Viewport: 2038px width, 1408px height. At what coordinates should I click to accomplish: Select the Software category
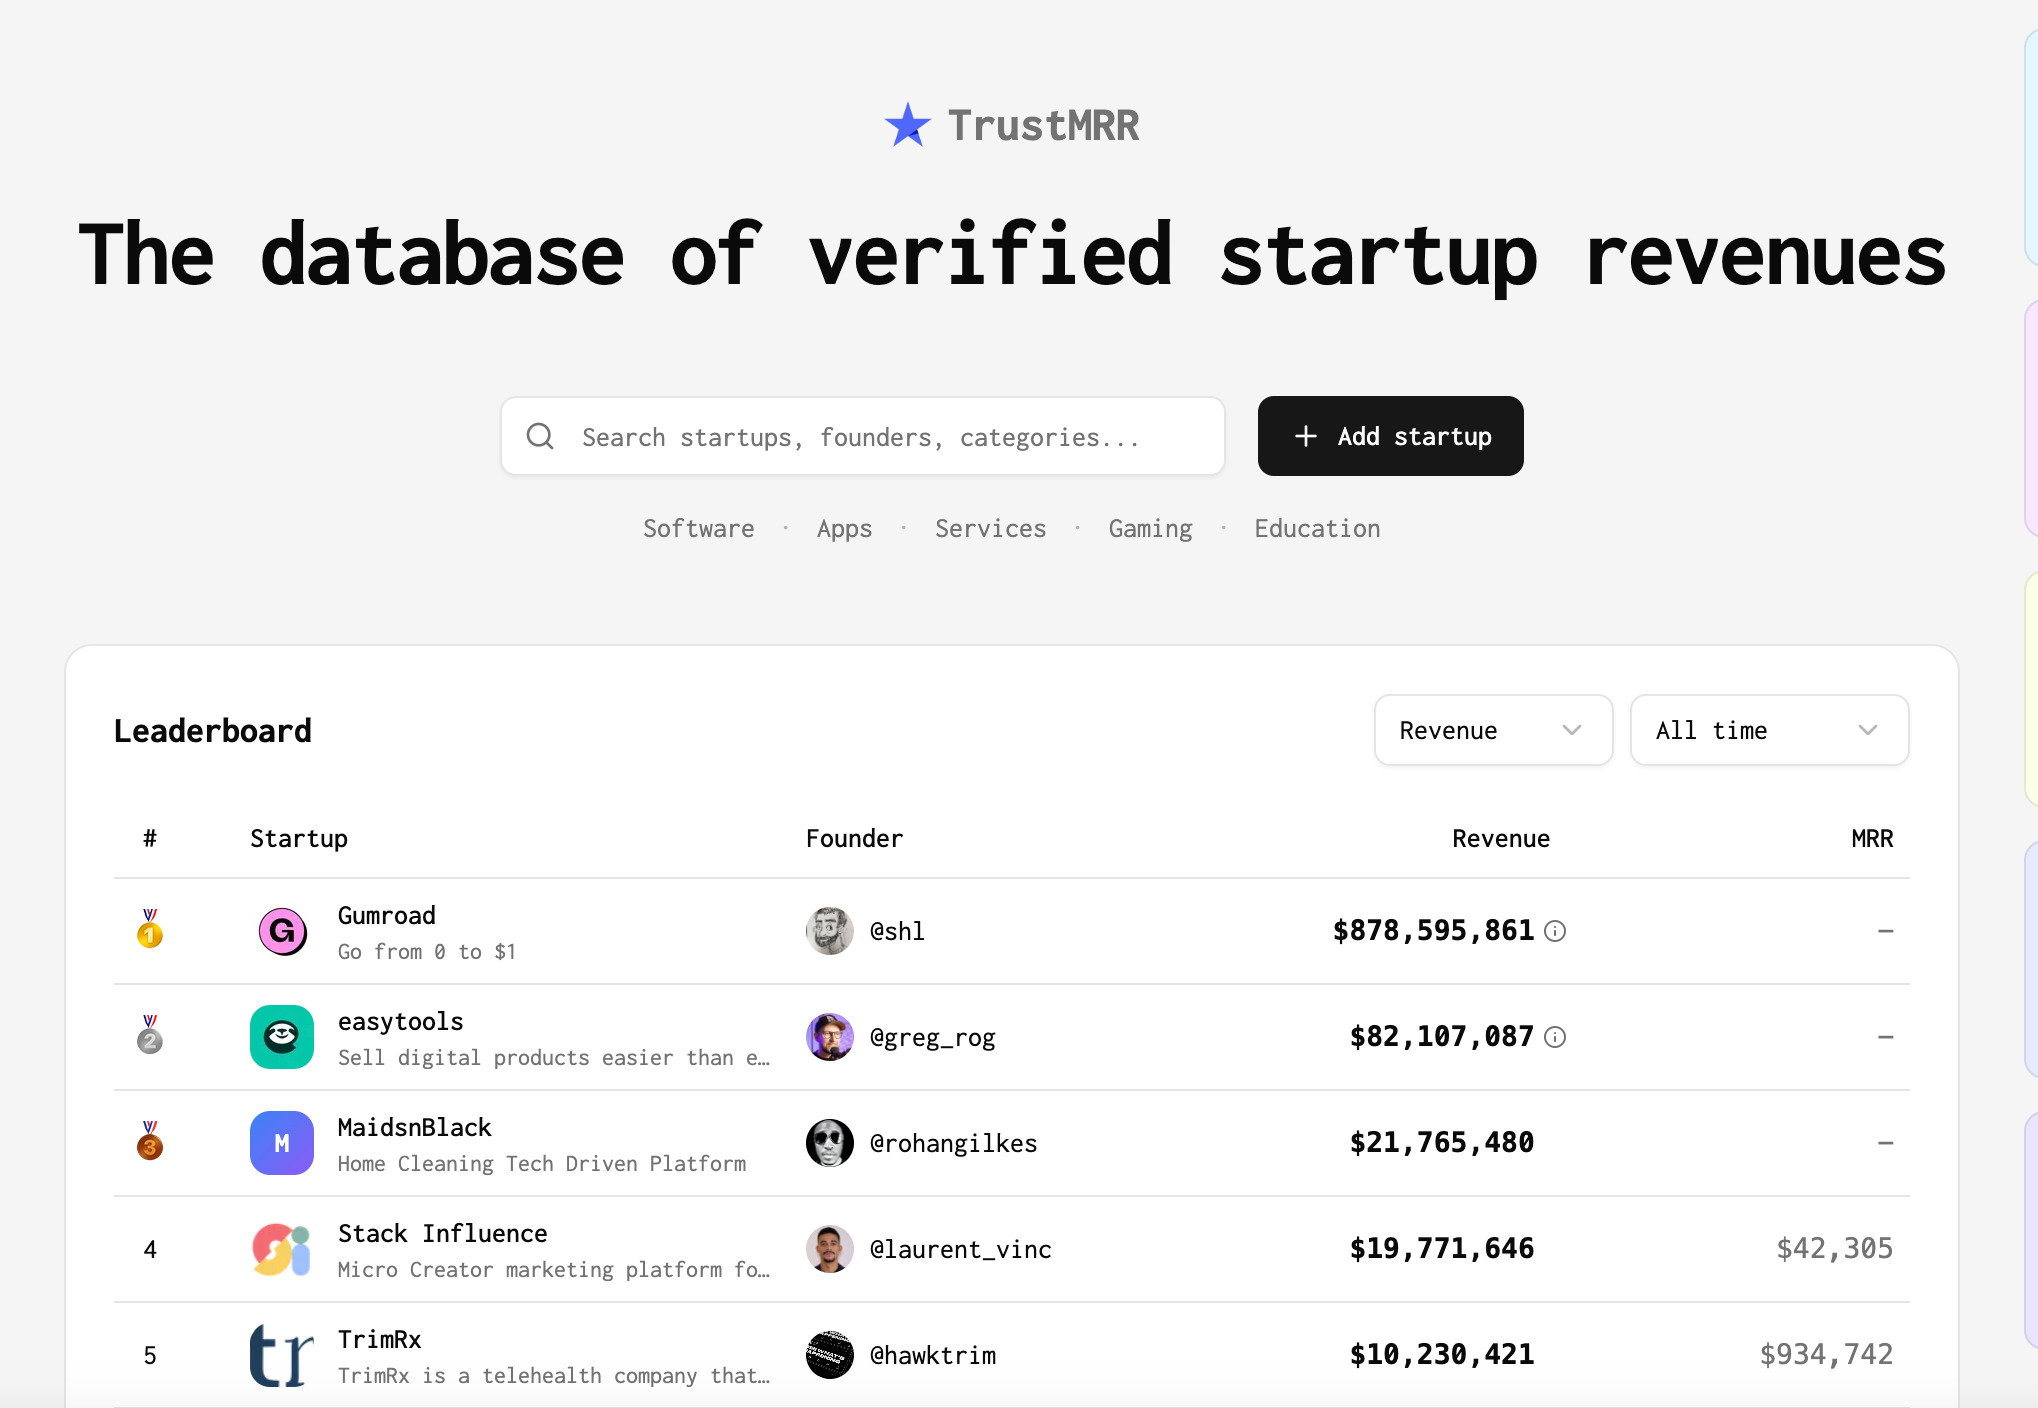[698, 529]
